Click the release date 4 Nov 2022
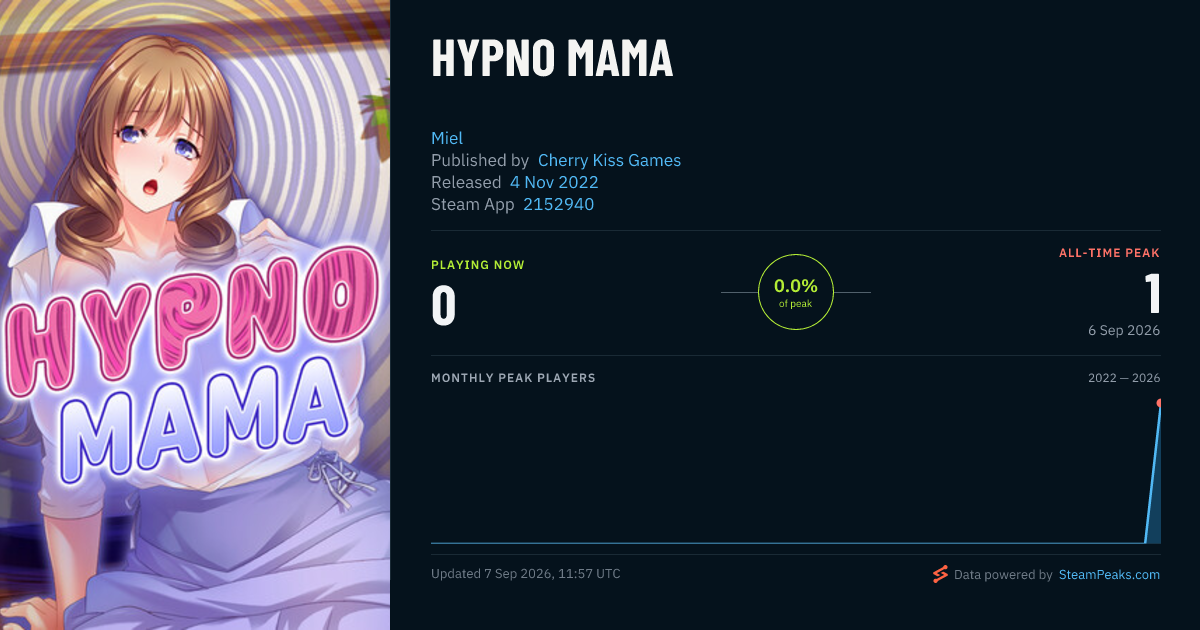 (x=554, y=182)
